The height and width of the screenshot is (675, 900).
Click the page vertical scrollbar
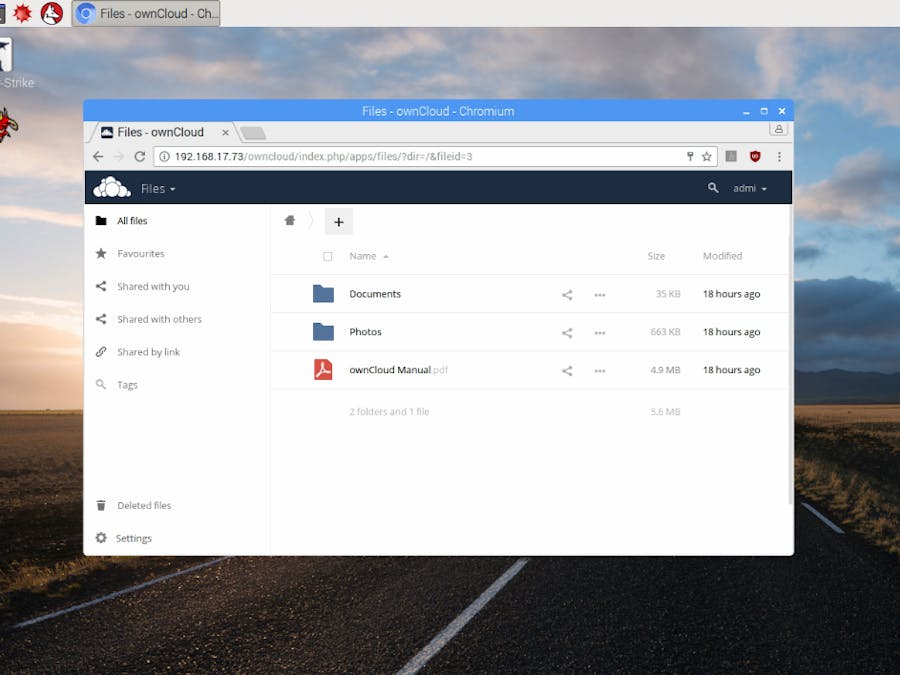point(790,356)
